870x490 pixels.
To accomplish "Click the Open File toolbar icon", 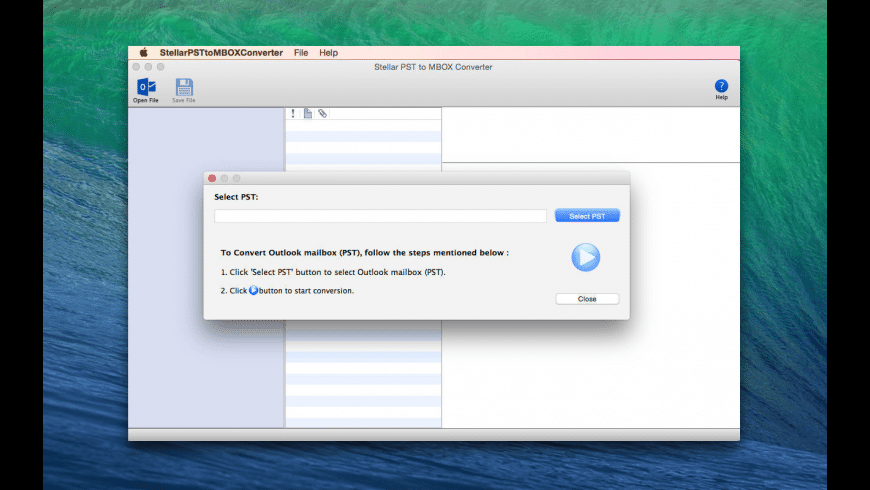I will (x=146, y=90).
